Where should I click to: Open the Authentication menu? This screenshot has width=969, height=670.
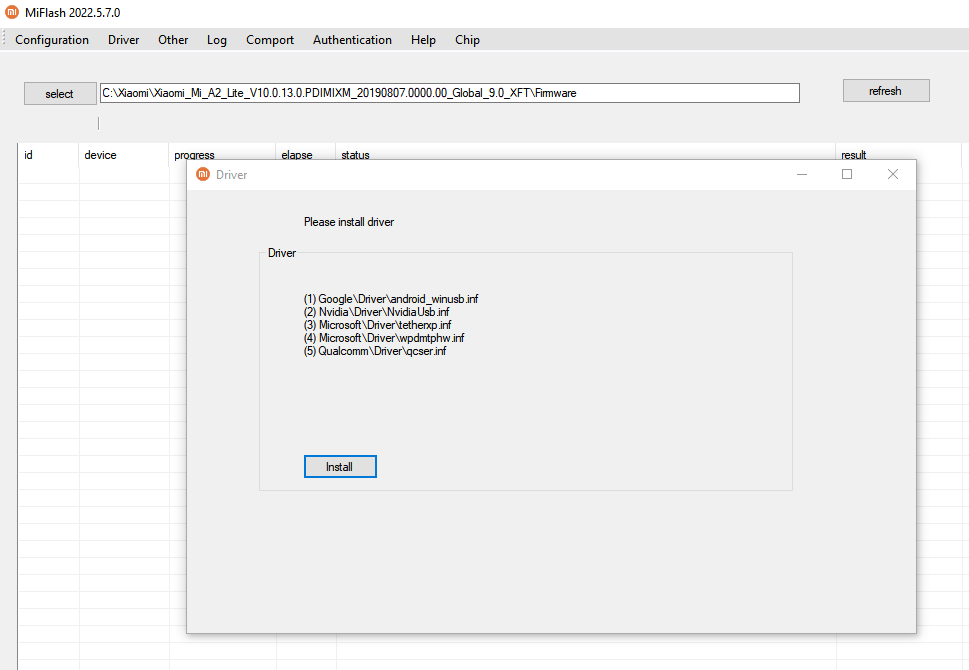tap(352, 40)
